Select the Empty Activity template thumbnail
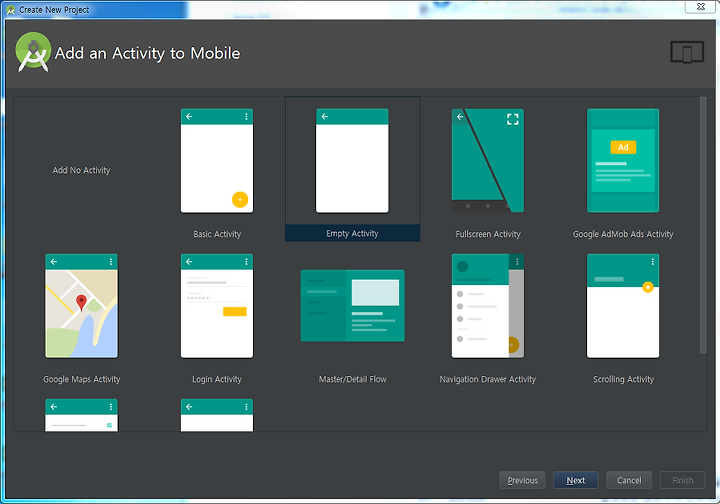This screenshot has width=720, height=504. click(352, 161)
